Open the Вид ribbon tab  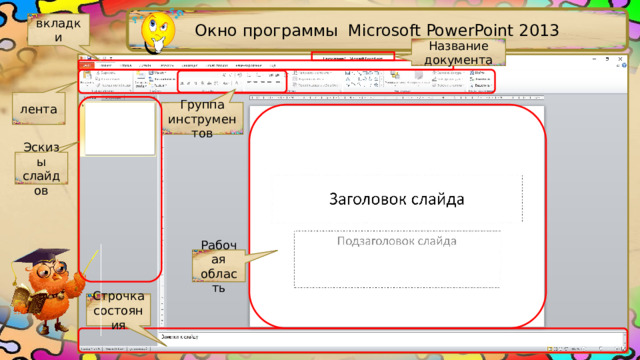click(x=273, y=65)
